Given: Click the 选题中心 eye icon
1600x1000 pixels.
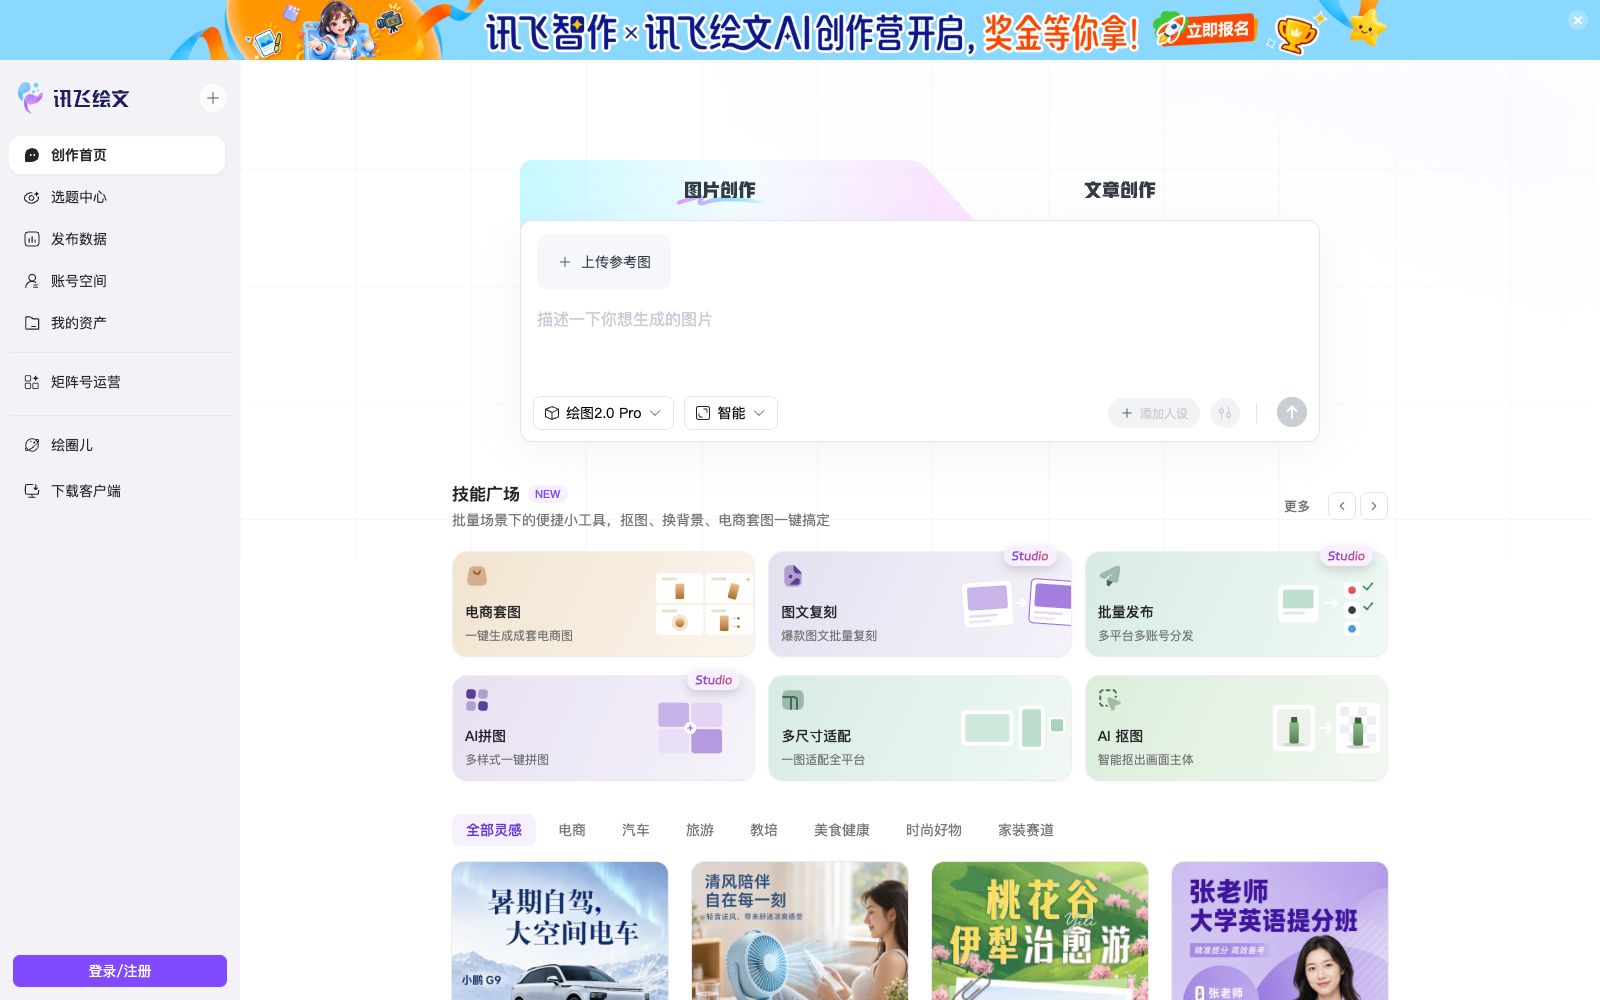Looking at the screenshot, I should (x=32, y=197).
